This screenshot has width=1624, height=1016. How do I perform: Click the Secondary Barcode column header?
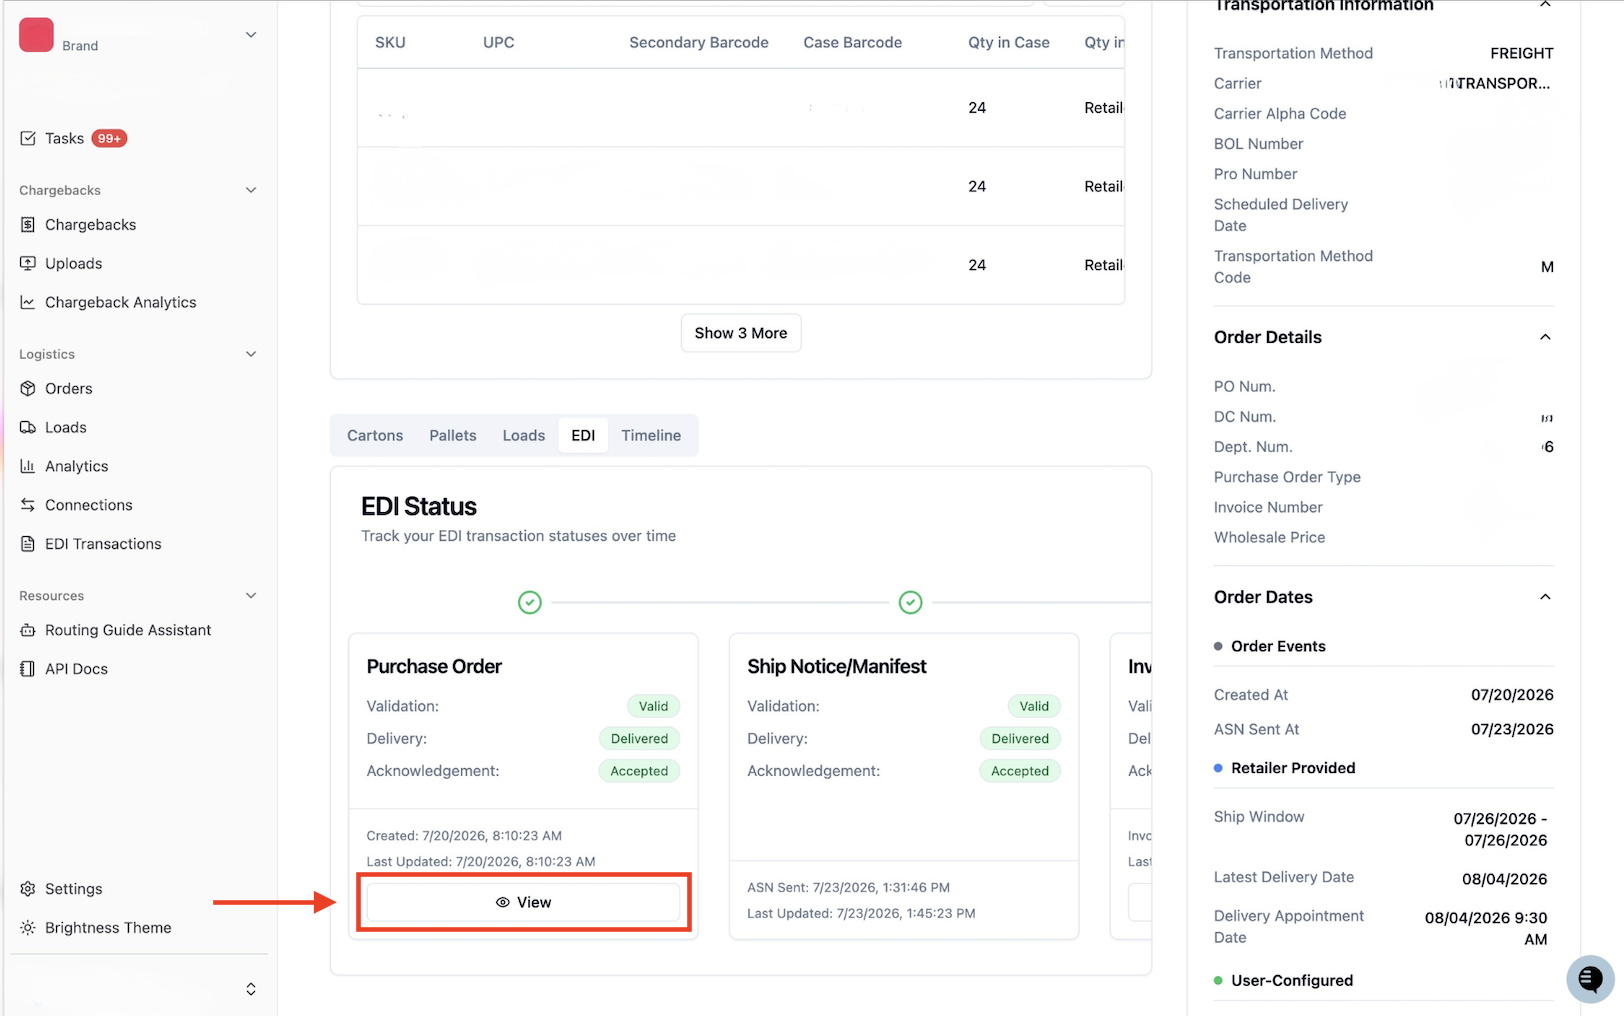[x=699, y=42]
